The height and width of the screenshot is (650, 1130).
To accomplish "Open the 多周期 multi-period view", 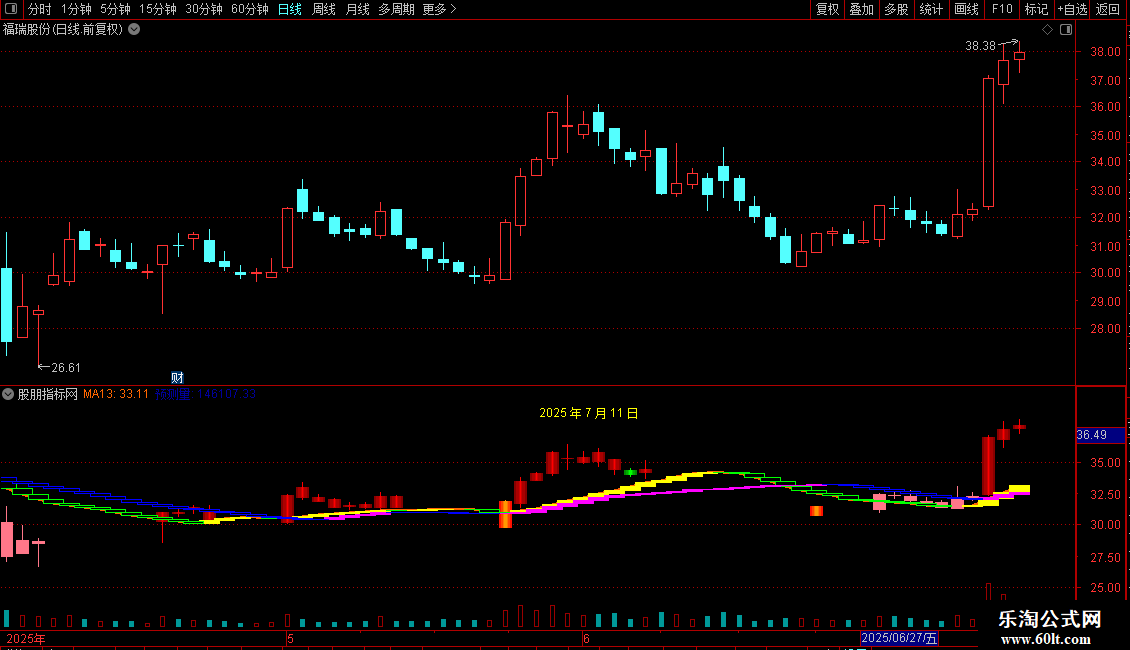I will tap(396, 9).
